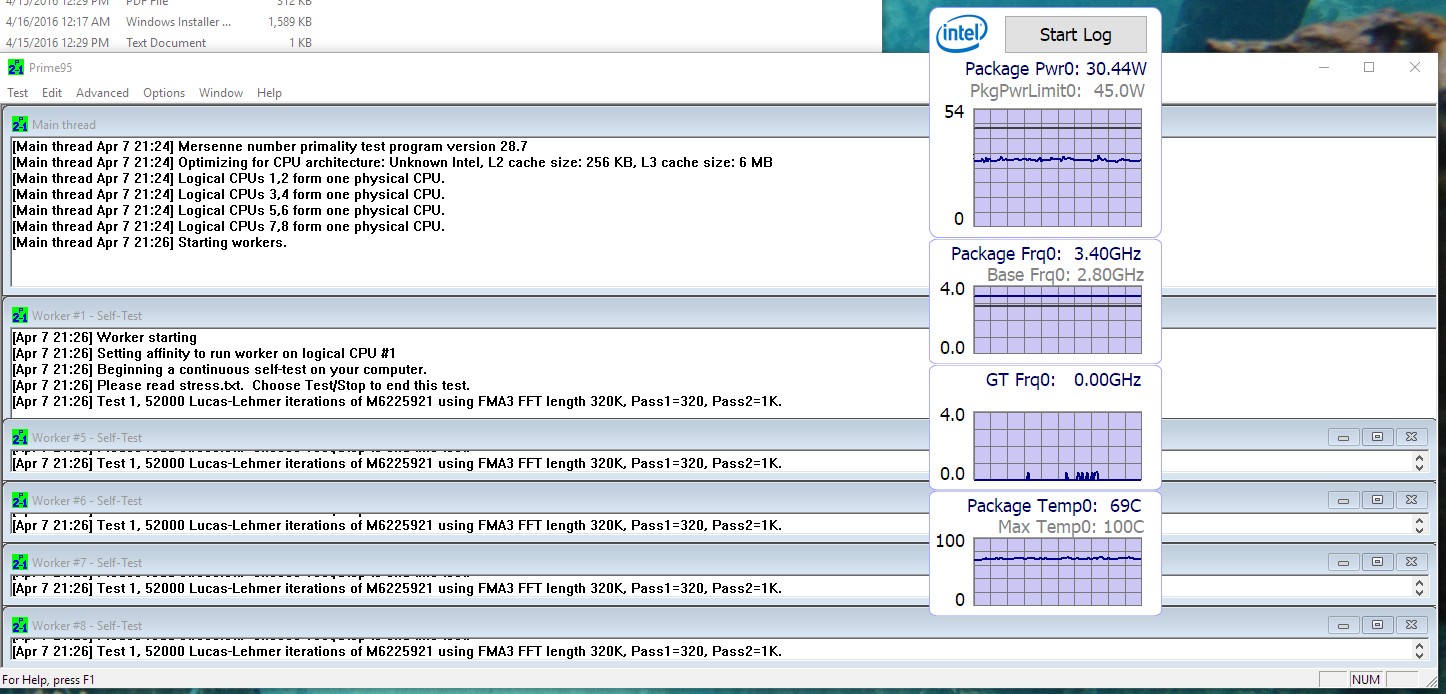Click 'Please read stress.txt' log line
The width and height of the screenshot is (1446, 694).
(x=241, y=386)
